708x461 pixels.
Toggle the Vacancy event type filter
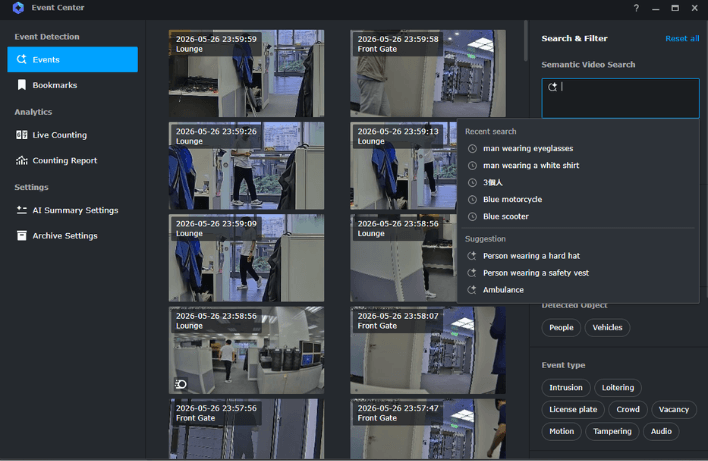674,410
